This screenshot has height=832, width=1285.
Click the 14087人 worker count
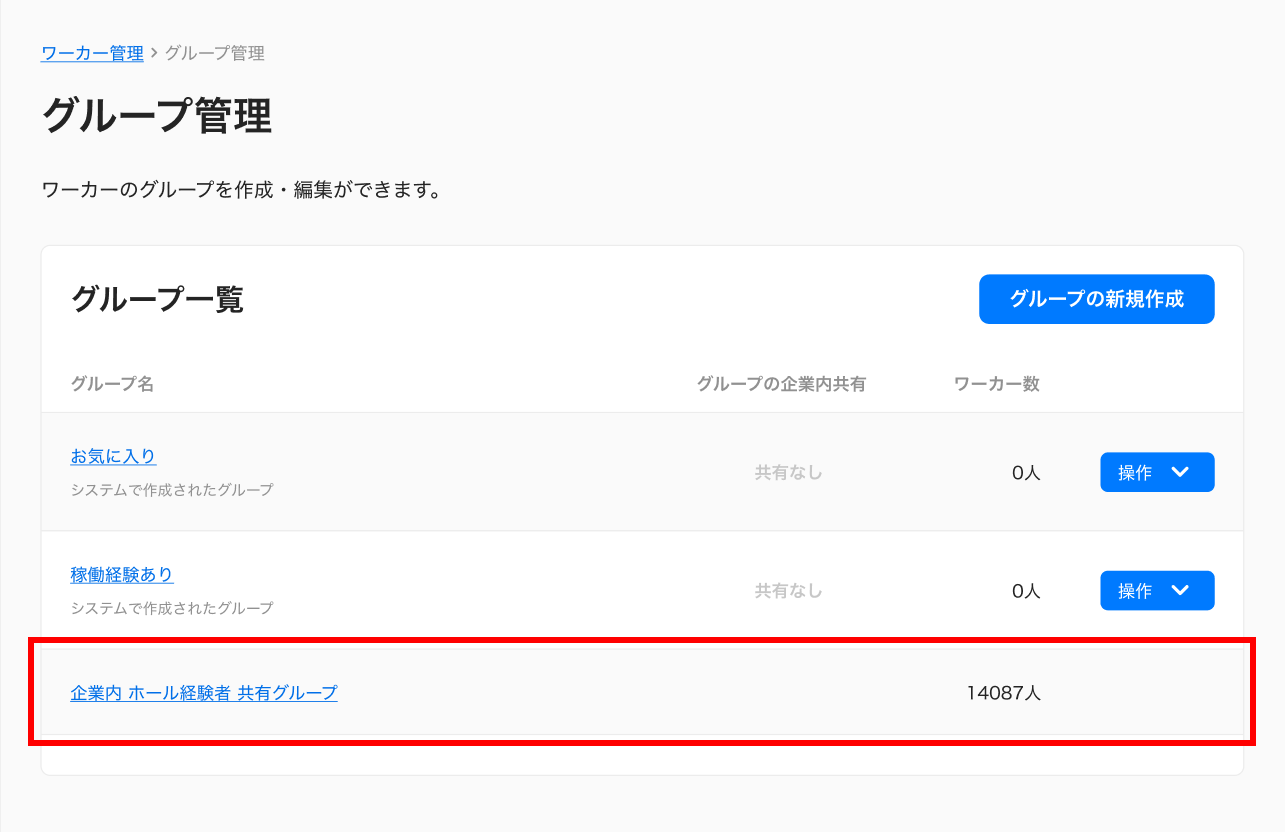click(1004, 692)
